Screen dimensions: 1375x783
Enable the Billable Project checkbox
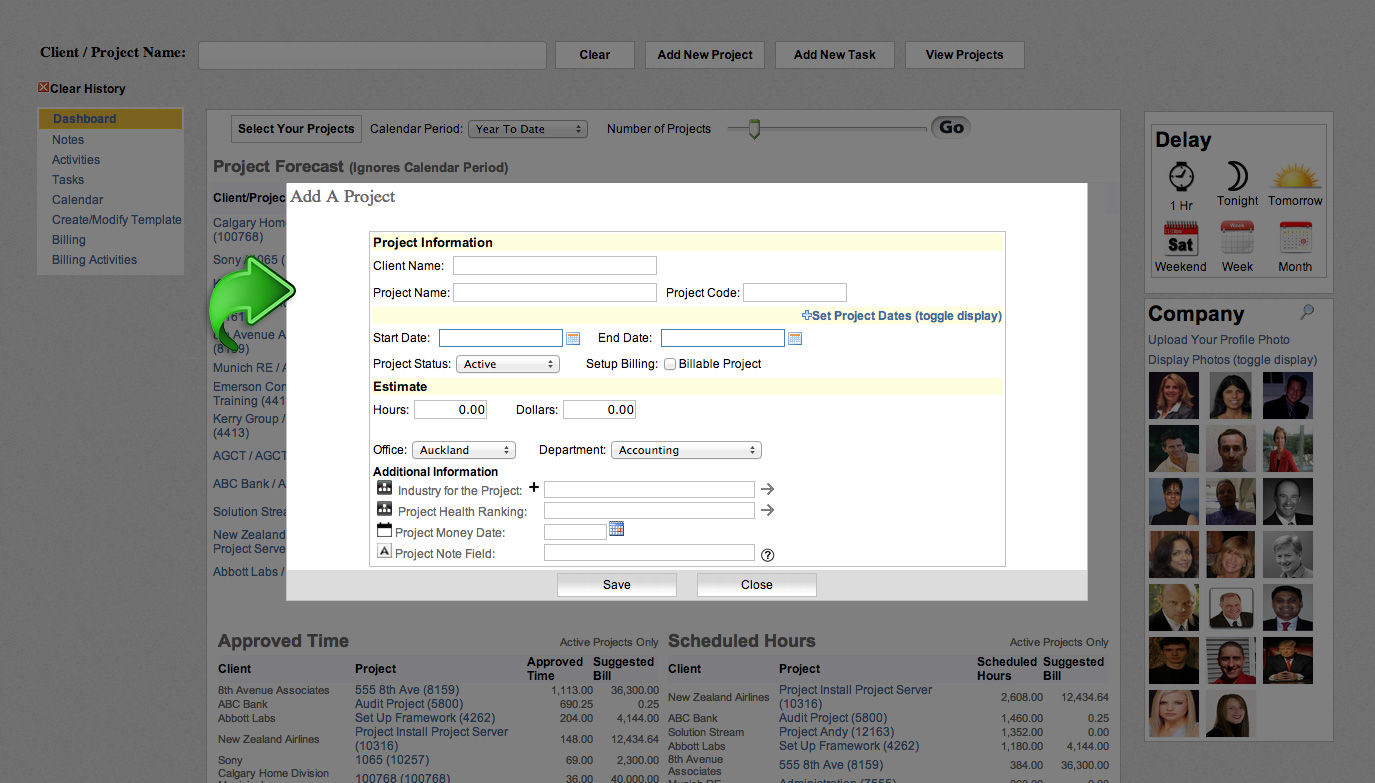coord(670,364)
